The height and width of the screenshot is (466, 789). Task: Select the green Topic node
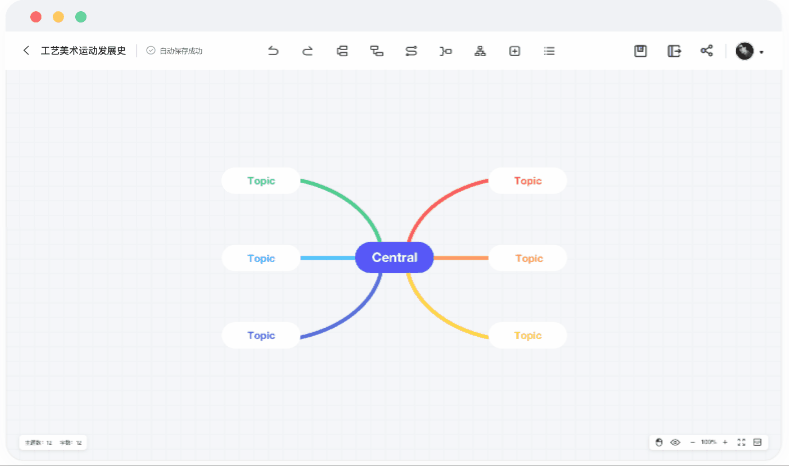pyautogui.click(x=261, y=181)
